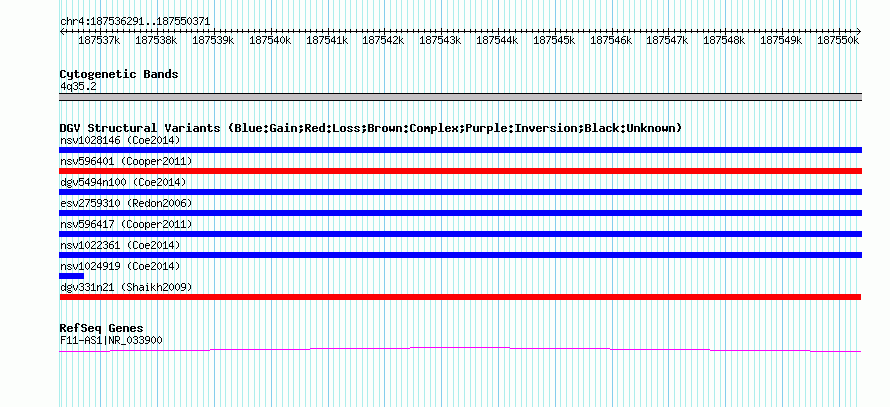Screen dimensions: 890x407
Task: Open the nsv1024919 (Coe2014) label
Action: click(120, 266)
